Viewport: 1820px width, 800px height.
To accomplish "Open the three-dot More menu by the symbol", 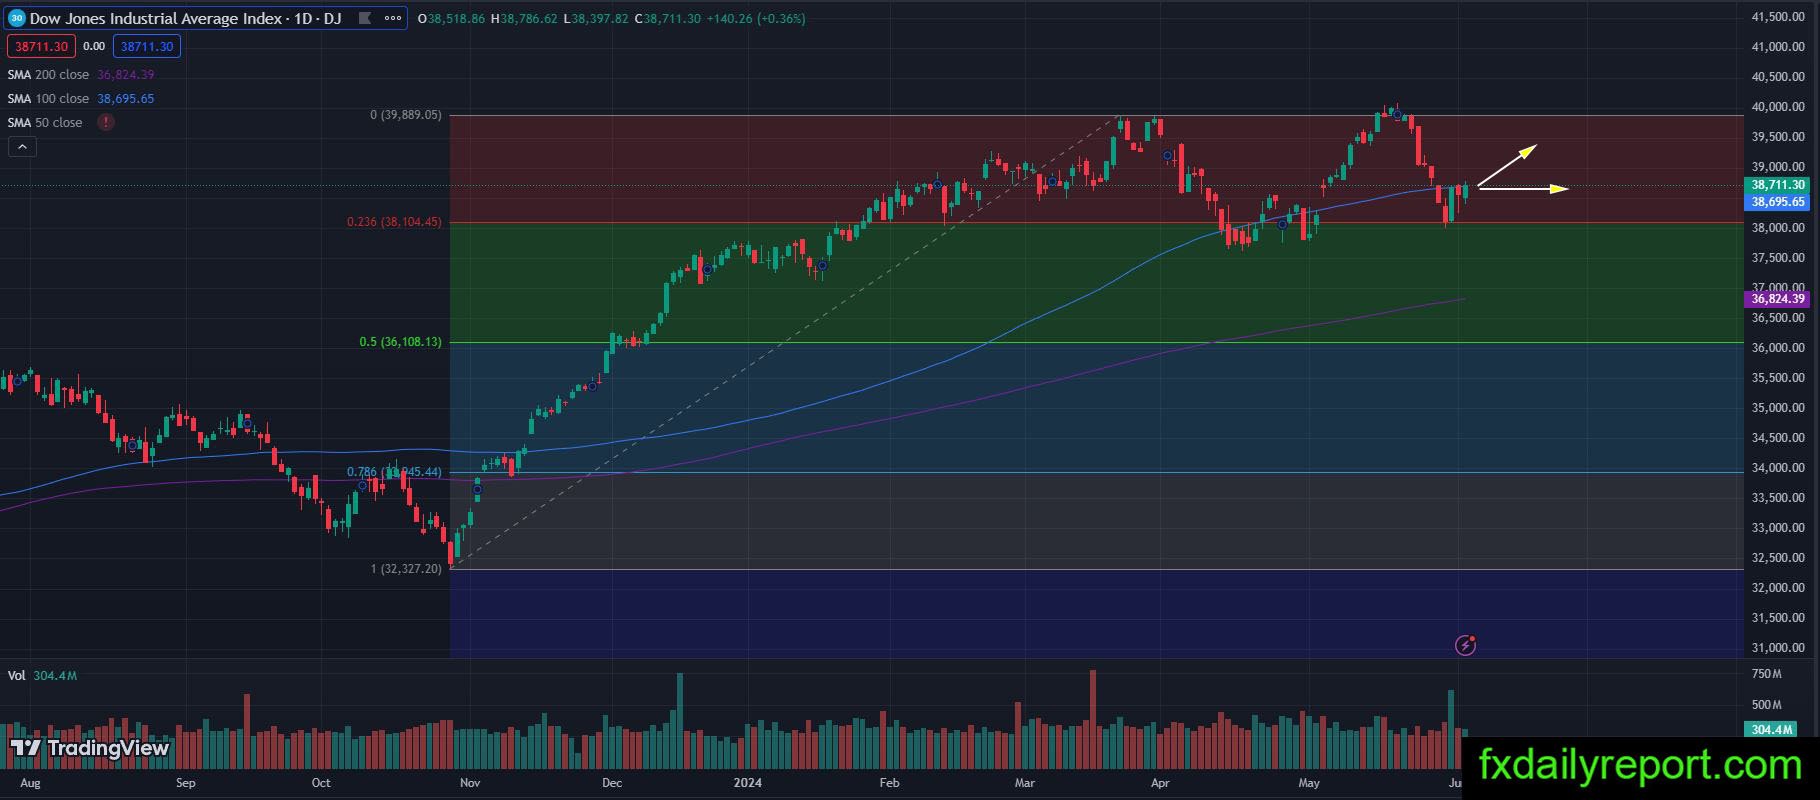I will click(394, 18).
